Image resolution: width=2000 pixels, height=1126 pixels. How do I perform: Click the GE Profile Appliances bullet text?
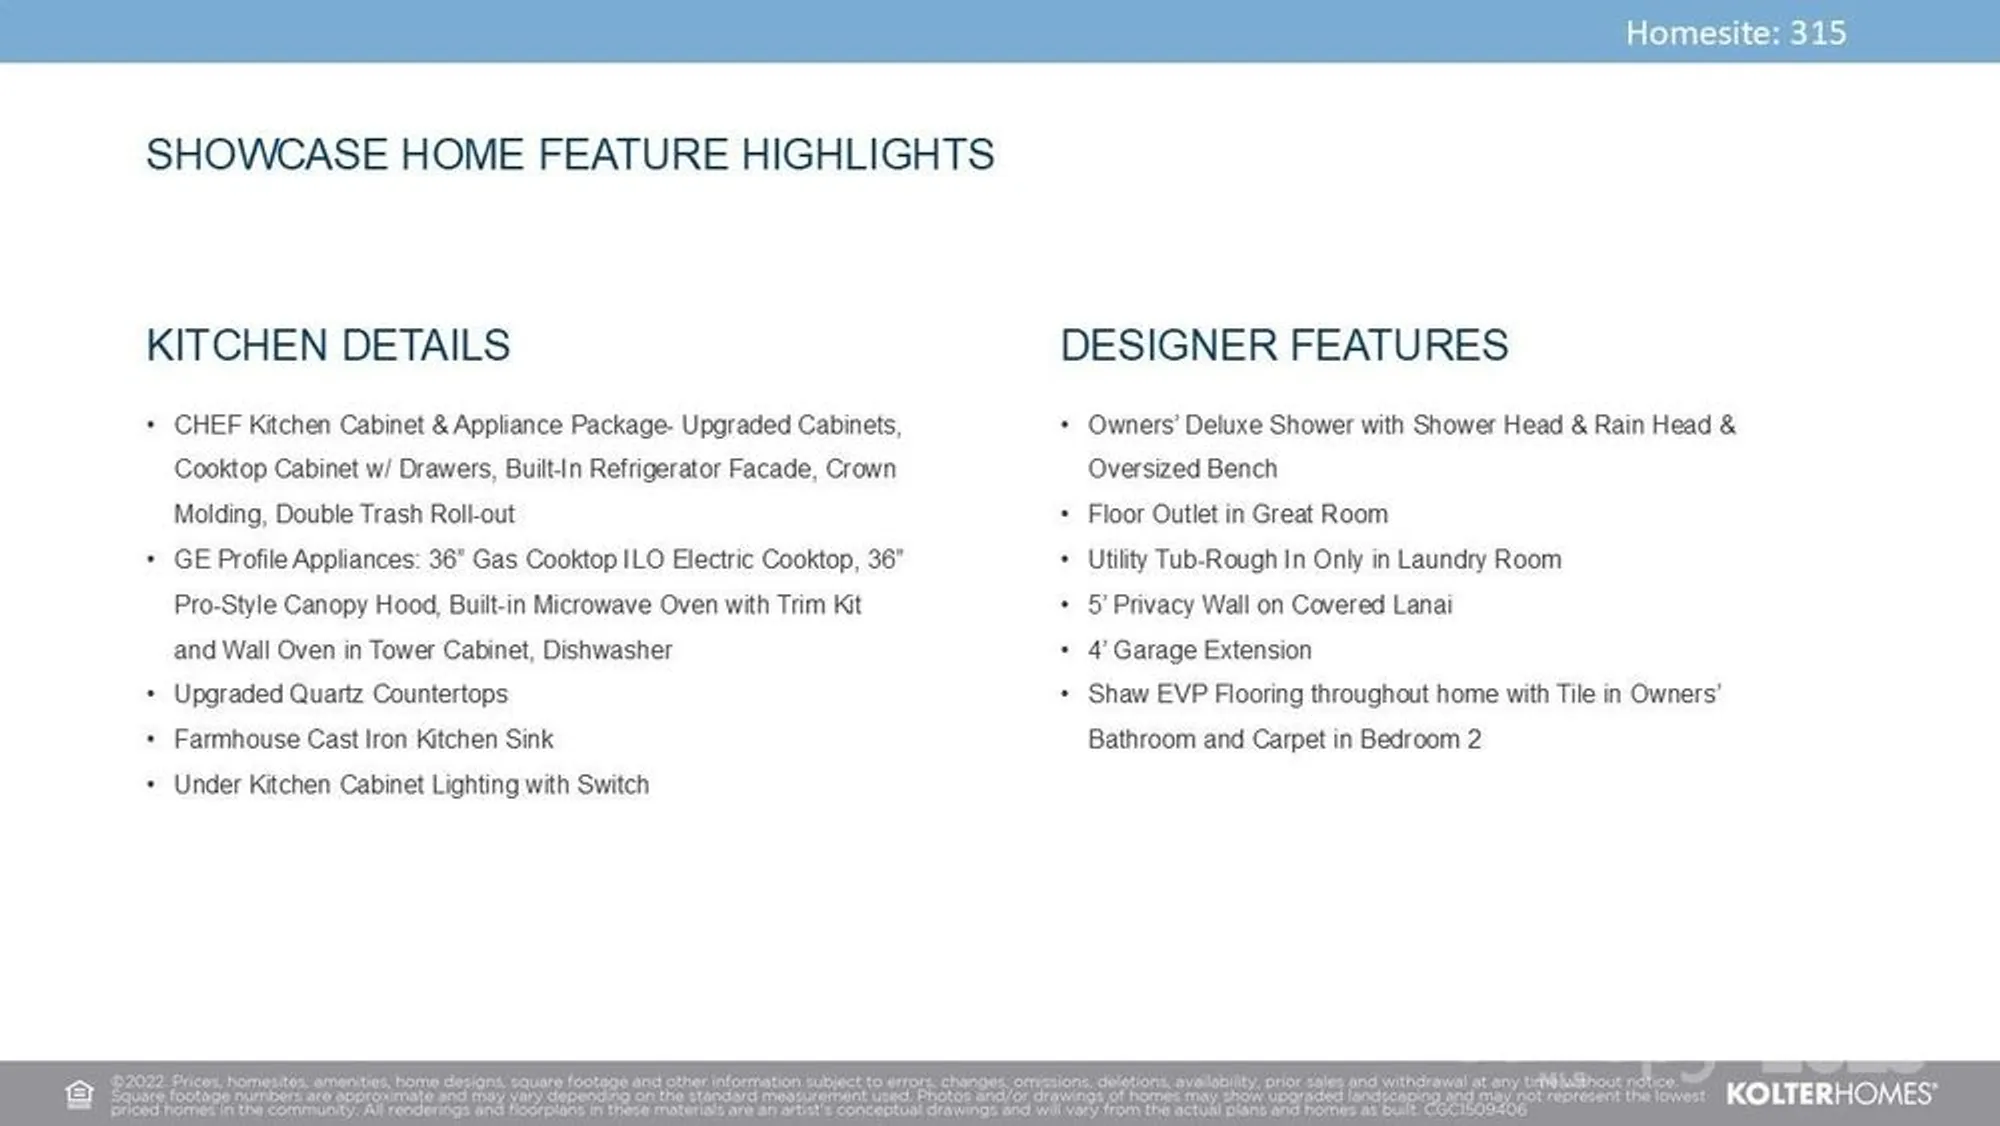[x=538, y=560]
